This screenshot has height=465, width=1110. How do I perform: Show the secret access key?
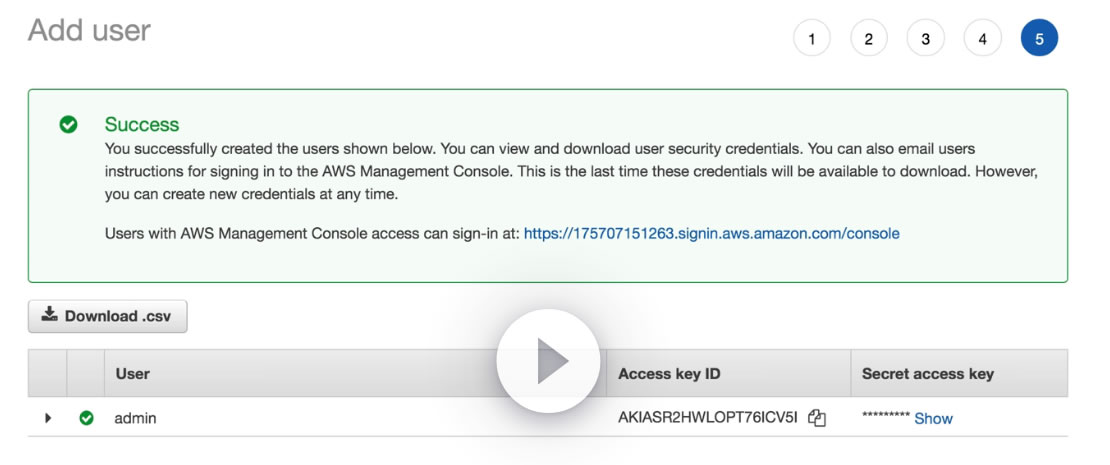(x=933, y=419)
